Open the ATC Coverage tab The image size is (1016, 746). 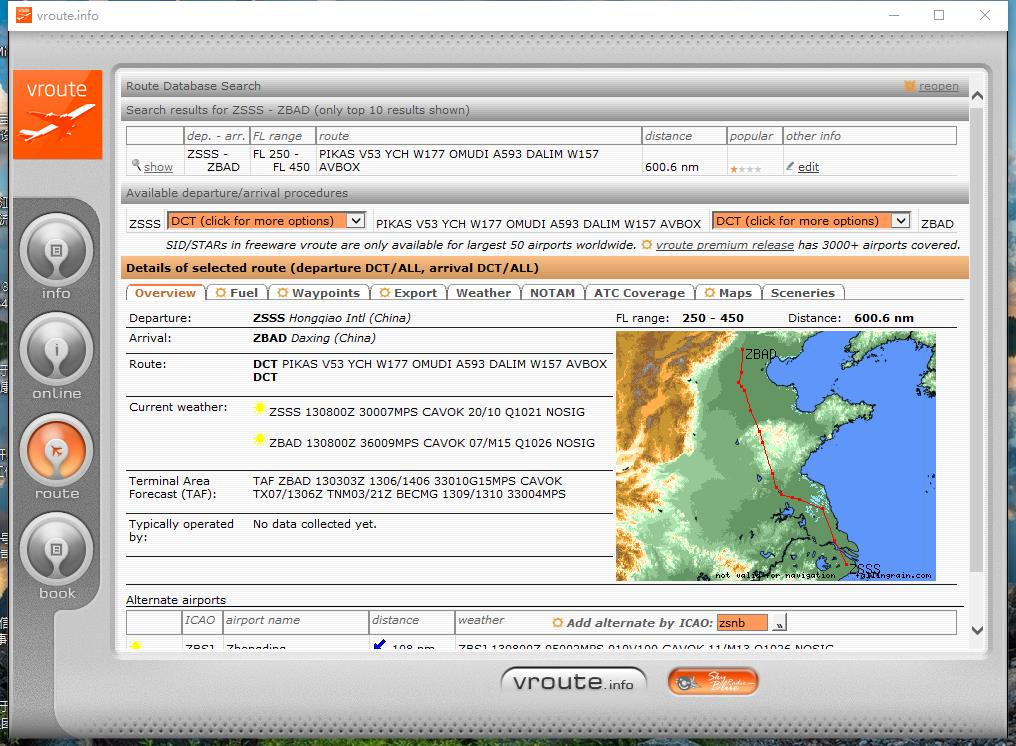[639, 293]
